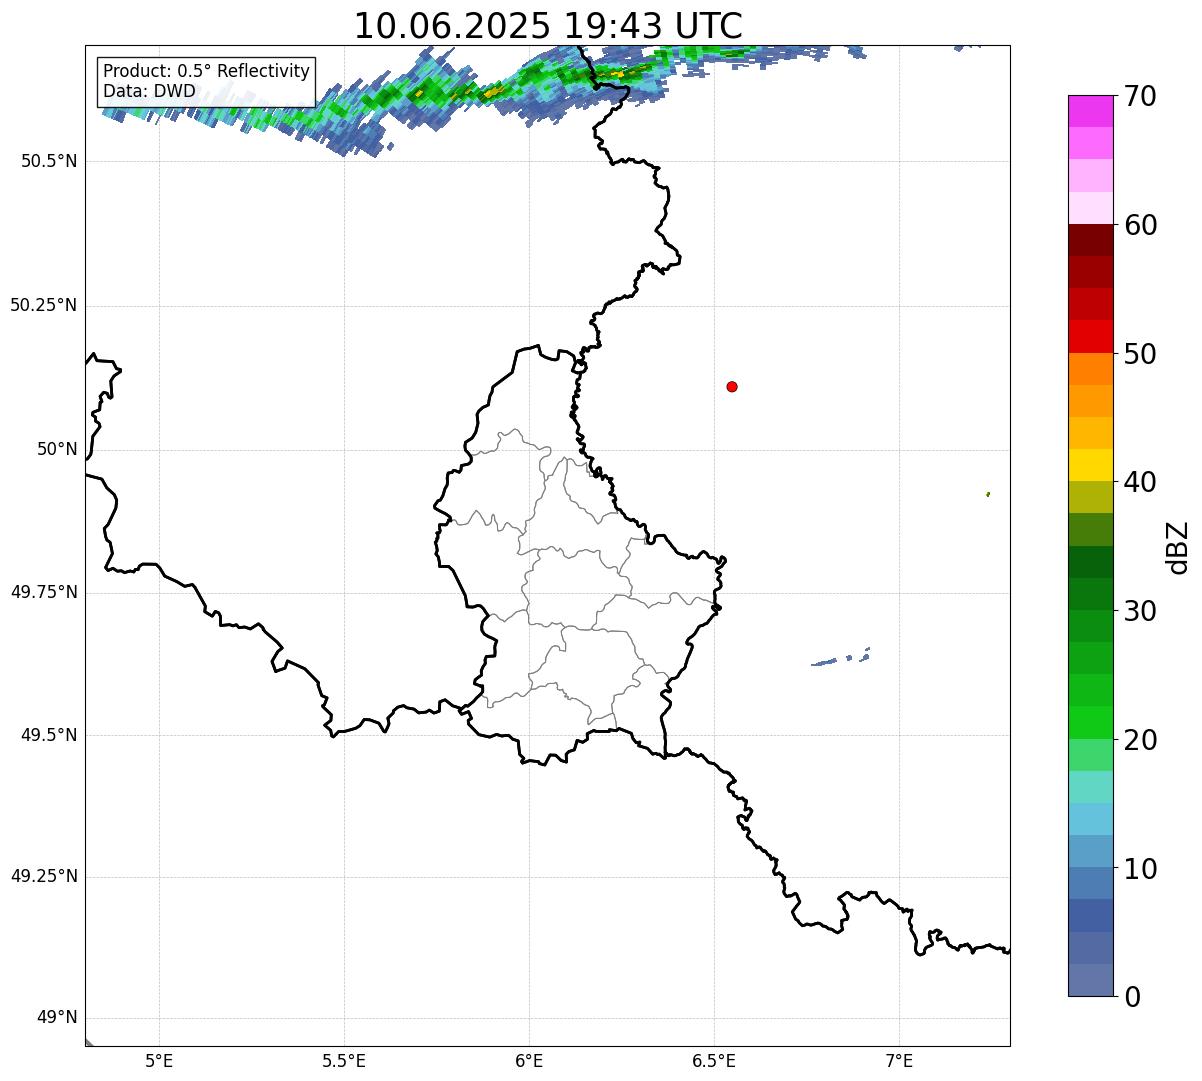Screen dimensions: 1202x1081
Task: Click the 49.25°N latitude label
Action: coord(43,877)
